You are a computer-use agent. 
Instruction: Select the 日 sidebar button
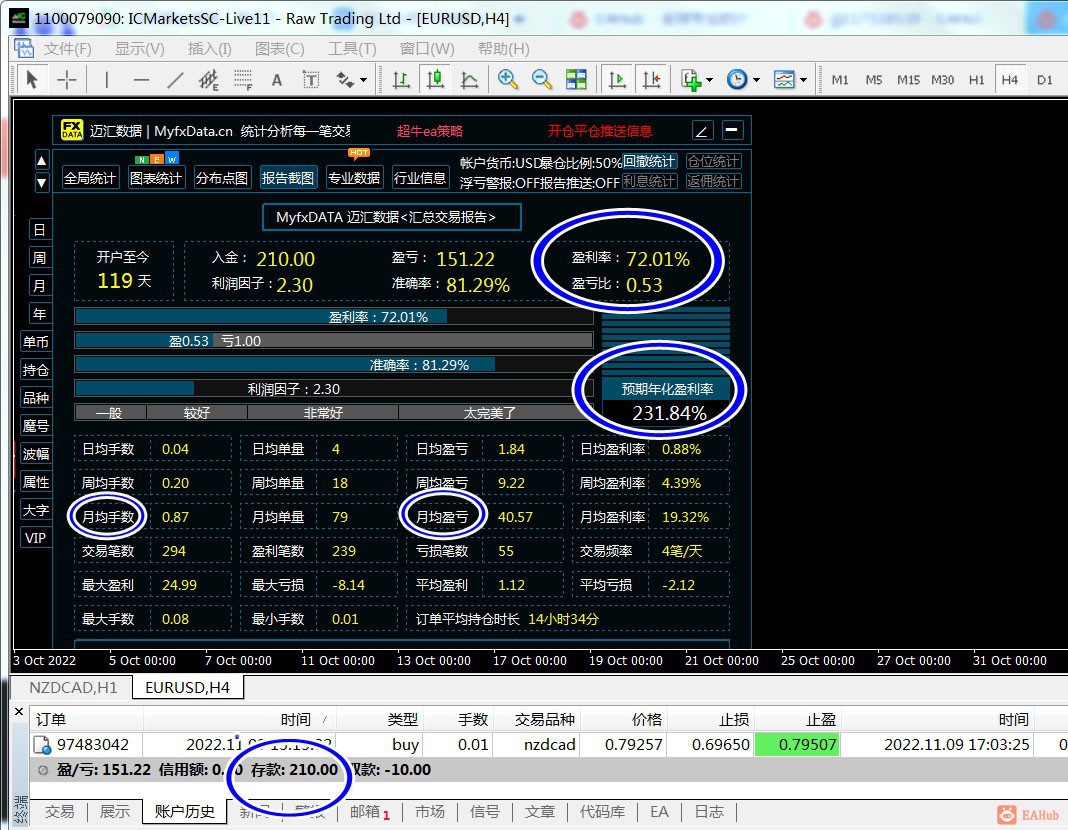point(40,229)
